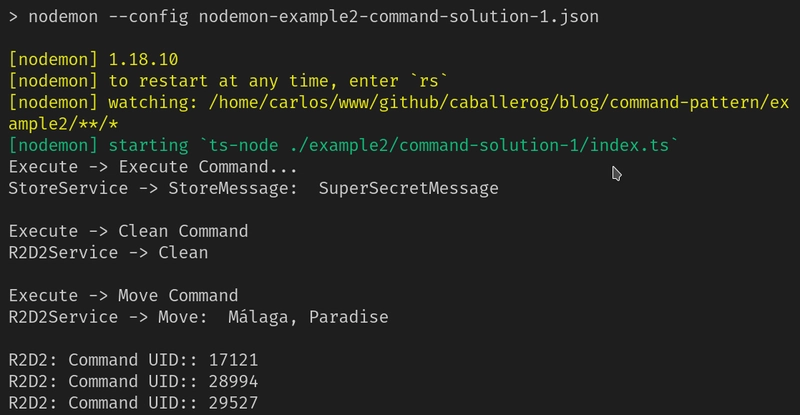800x415 pixels.
Task: Click the green '[nodemon] starting' tag
Action: [98, 145]
